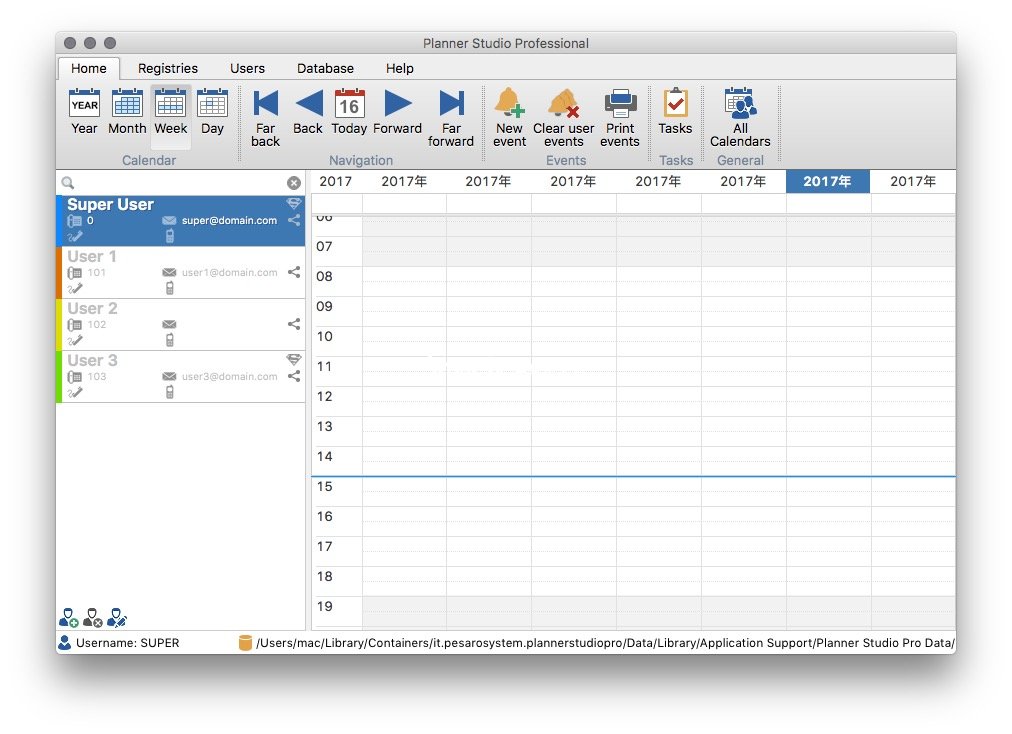Go back one period with Back arrow

(x=308, y=111)
